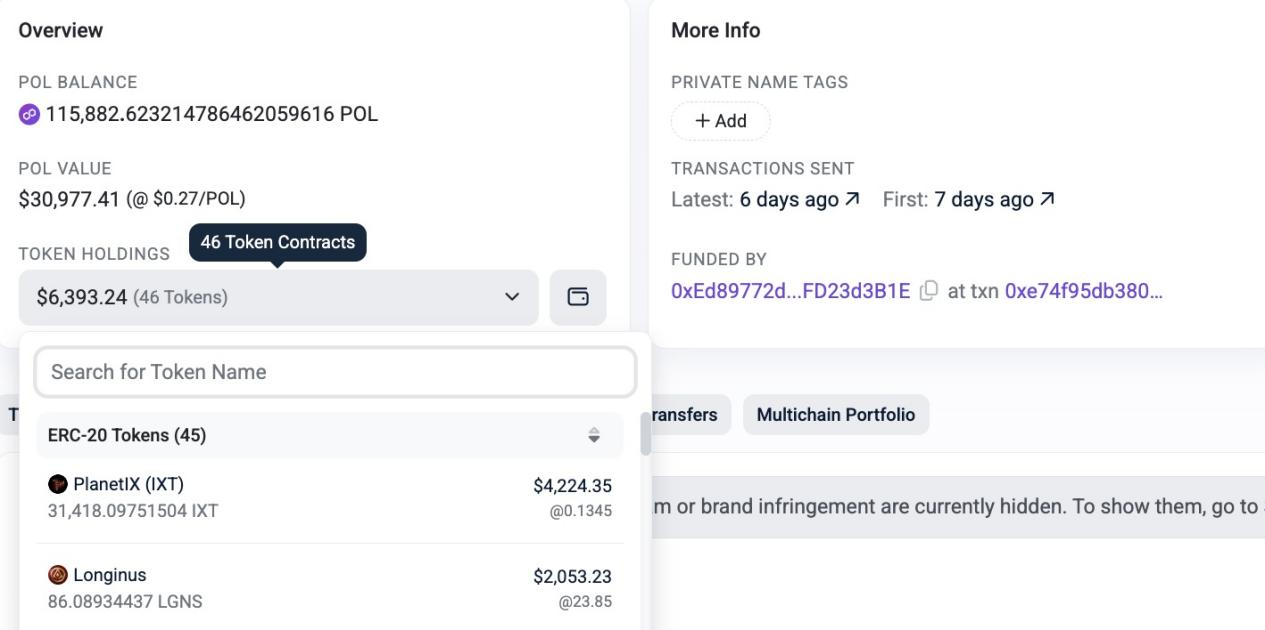Collapse the token holdings dropdown

pos(512,297)
